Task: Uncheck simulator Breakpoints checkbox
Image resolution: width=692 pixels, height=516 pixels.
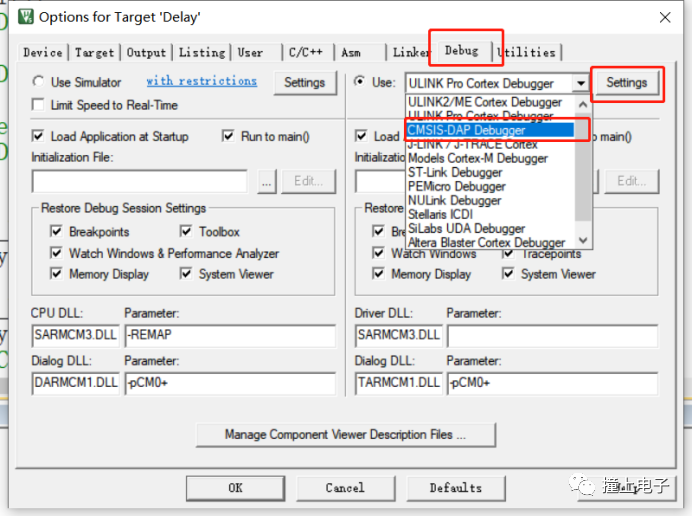Action: pos(56,231)
